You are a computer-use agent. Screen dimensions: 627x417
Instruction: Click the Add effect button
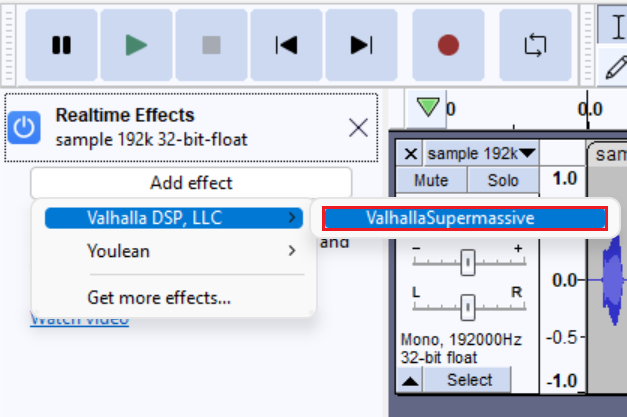tap(191, 183)
